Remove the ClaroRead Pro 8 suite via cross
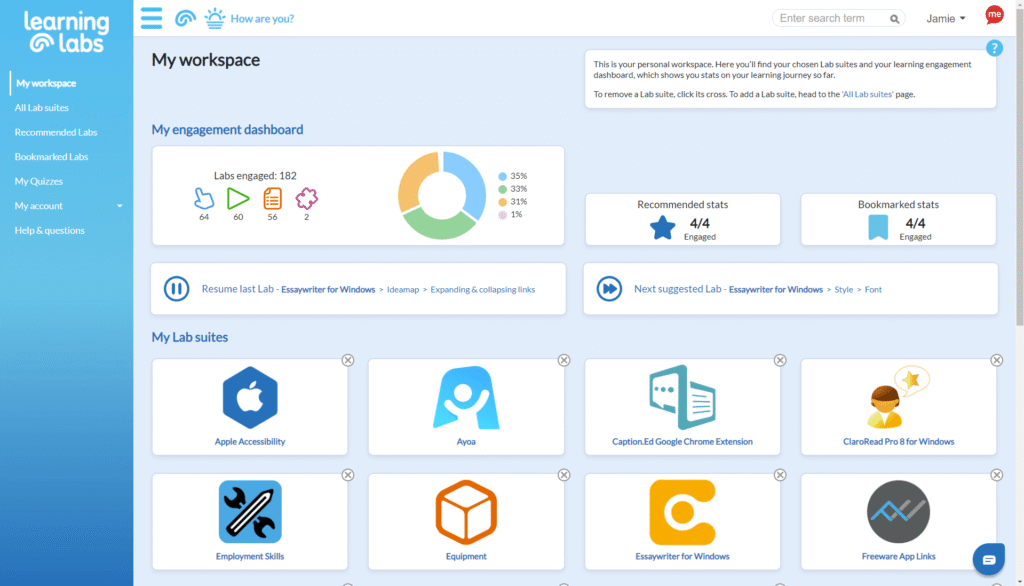The width and height of the screenshot is (1024, 586). tap(997, 360)
